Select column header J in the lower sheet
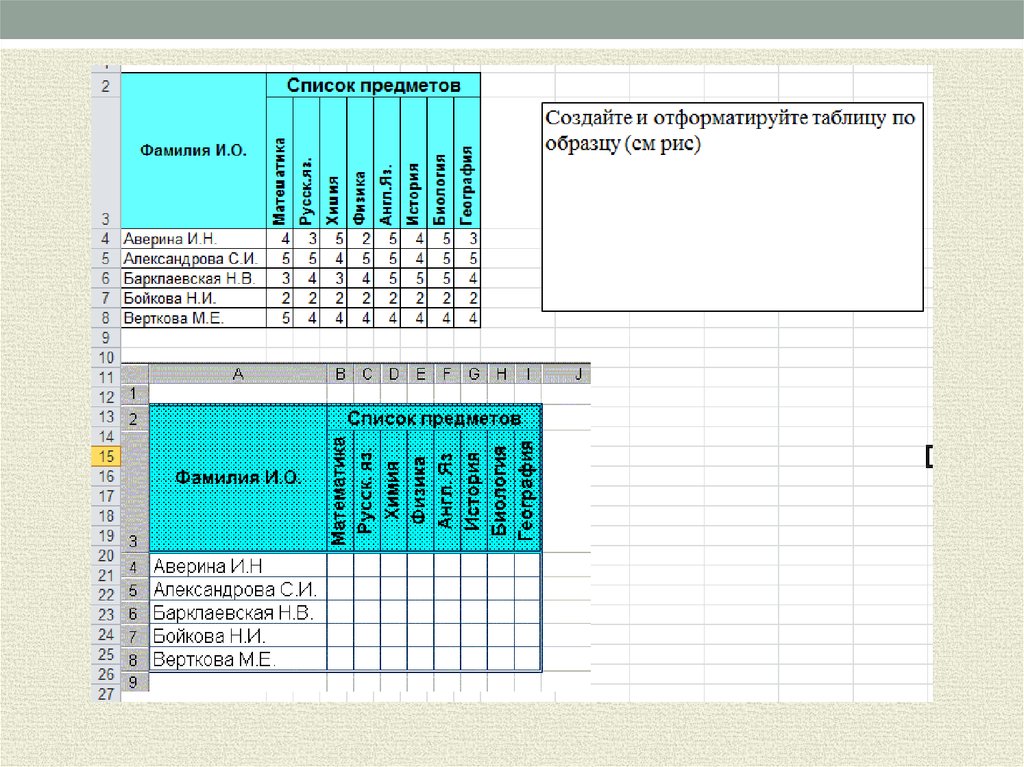 [x=577, y=374]
